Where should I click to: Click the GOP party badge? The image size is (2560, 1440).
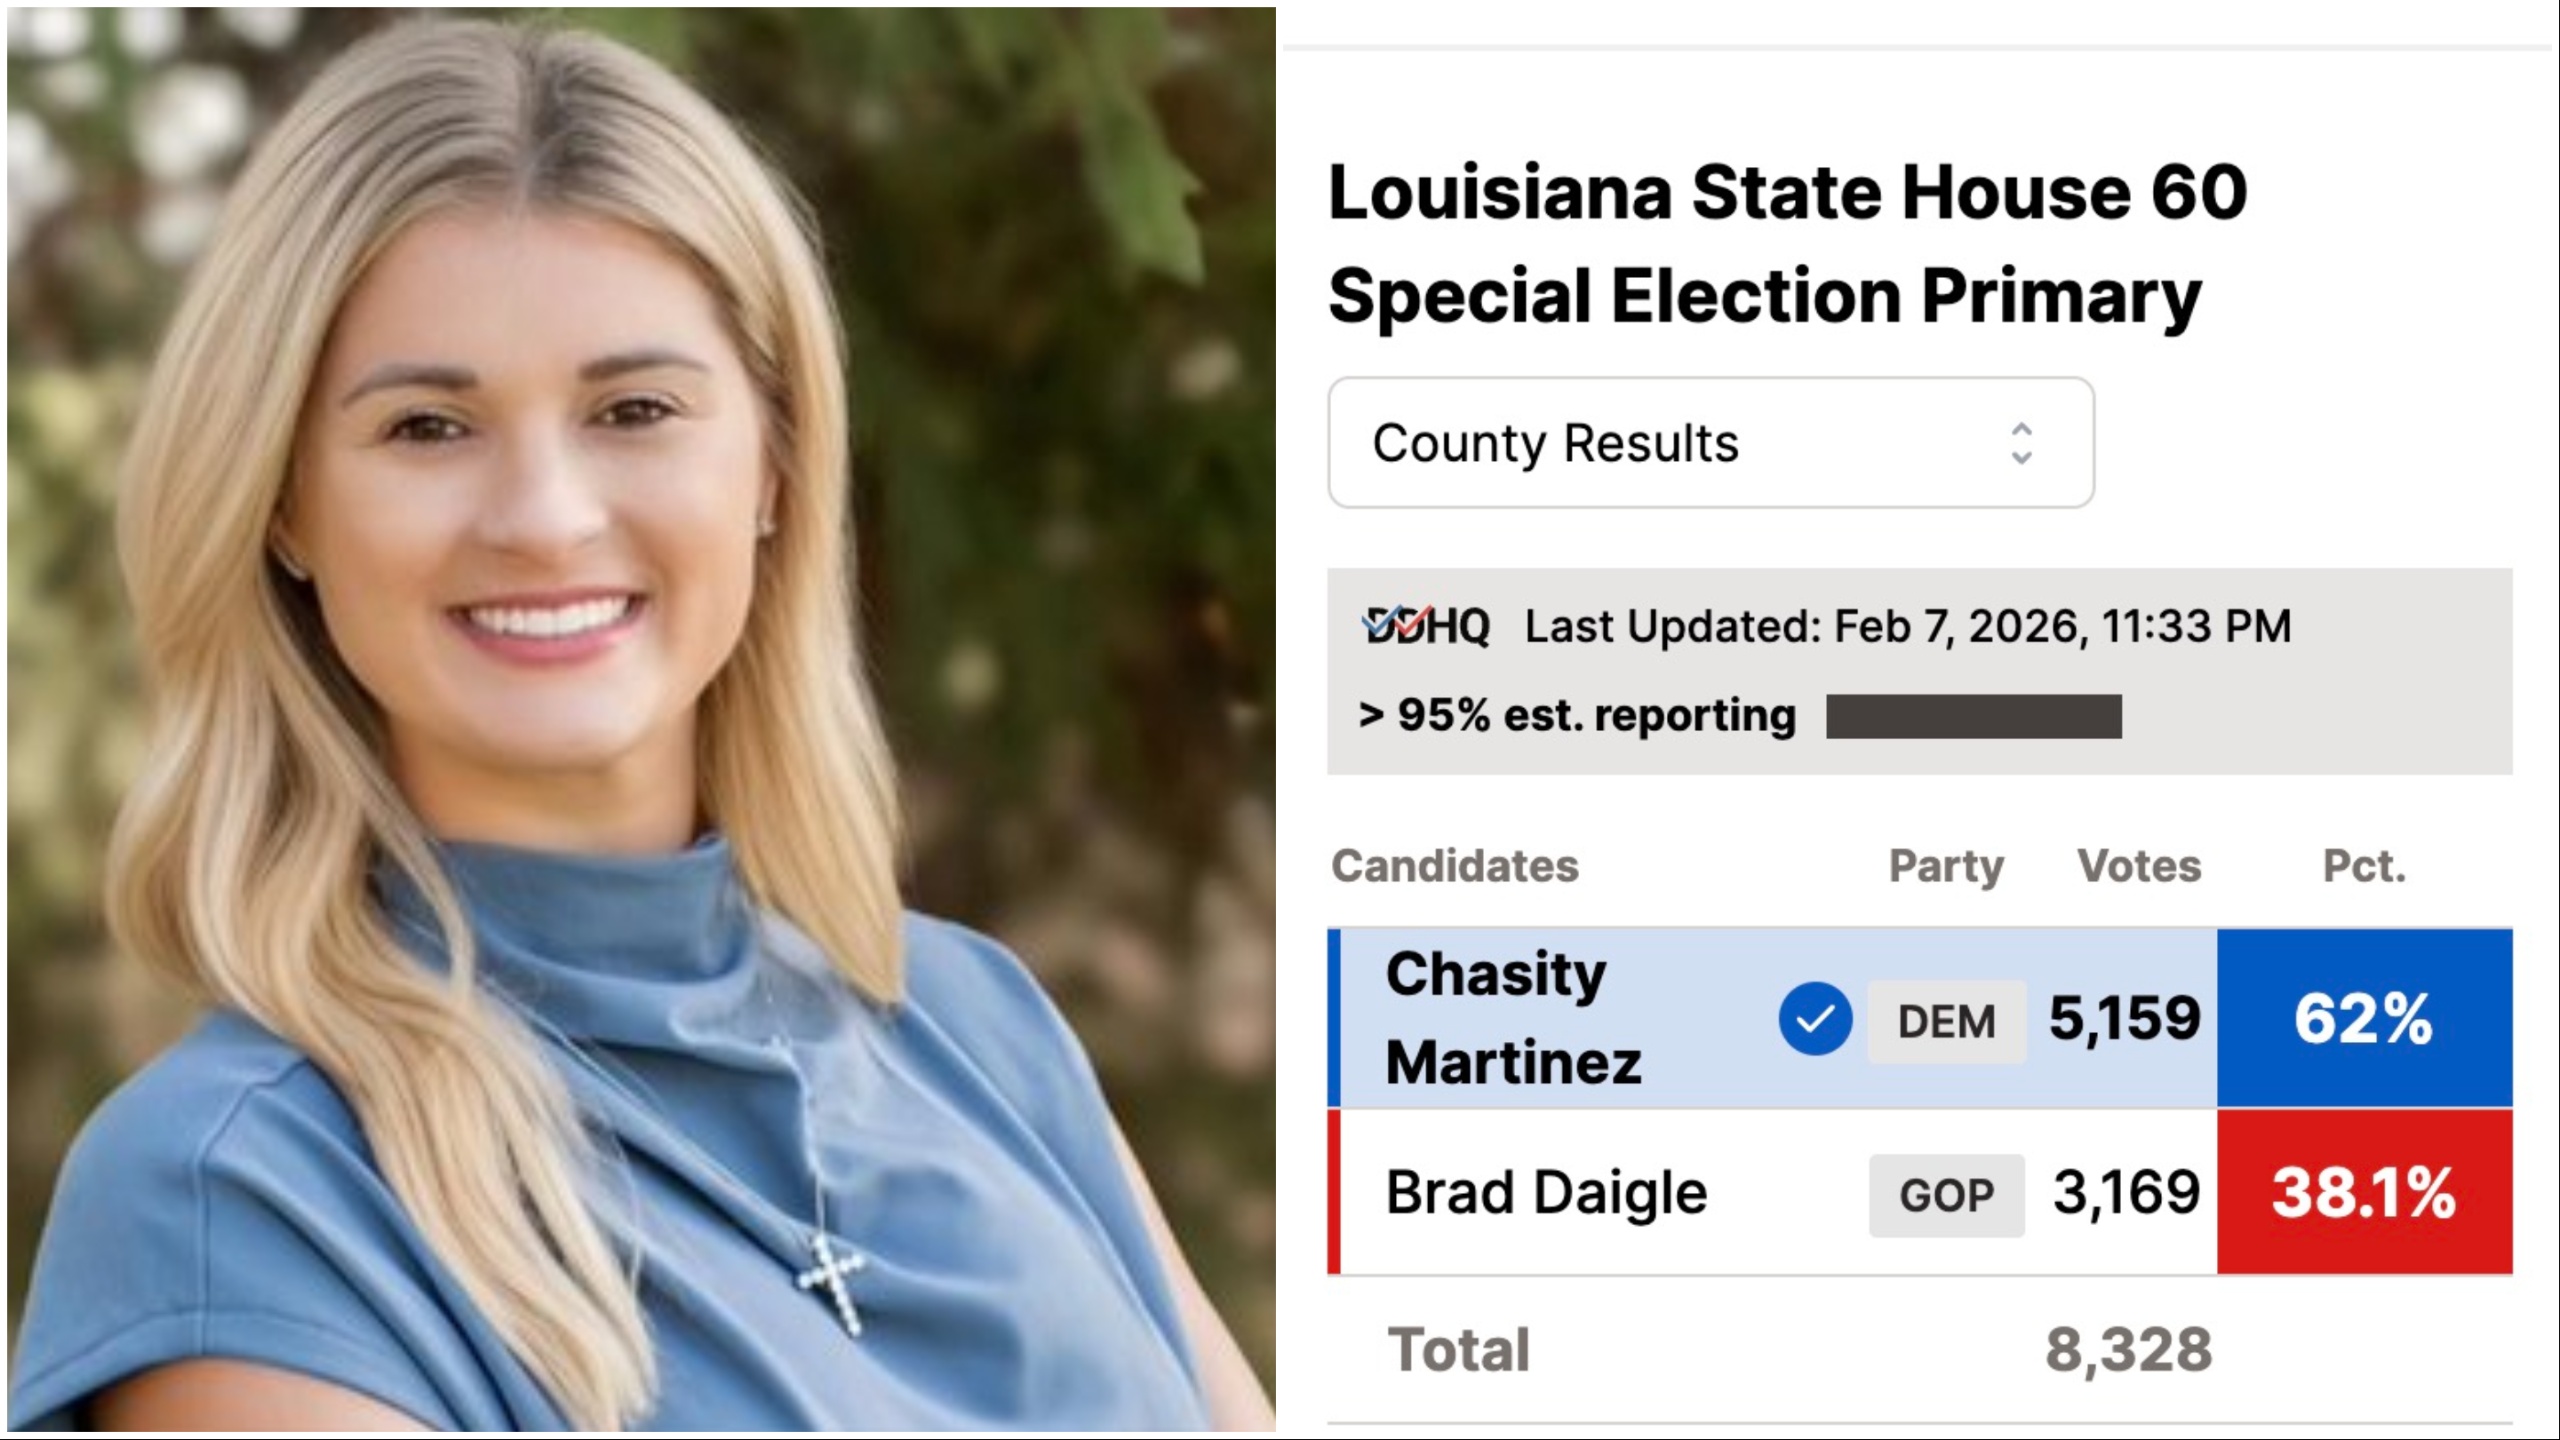[1946, 1195]
